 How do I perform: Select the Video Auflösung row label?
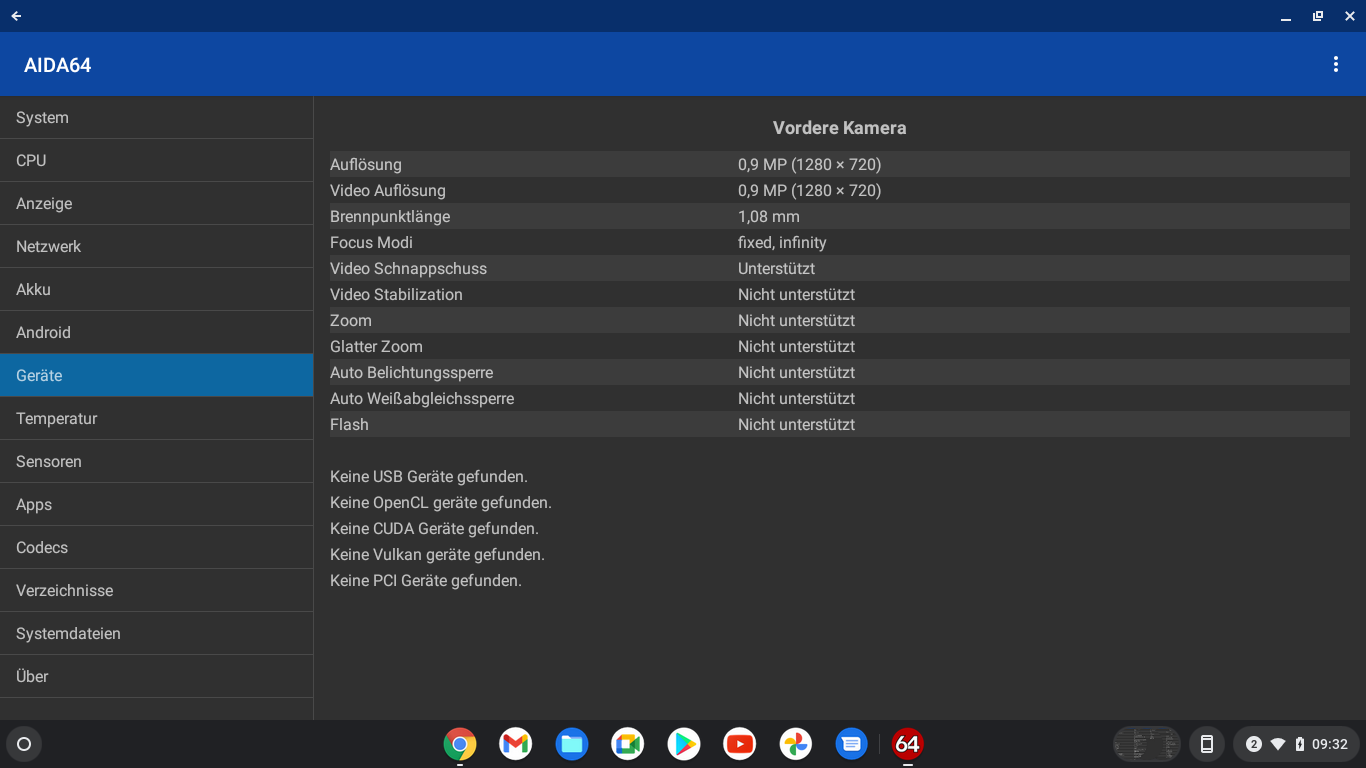(x=388, y=190)
